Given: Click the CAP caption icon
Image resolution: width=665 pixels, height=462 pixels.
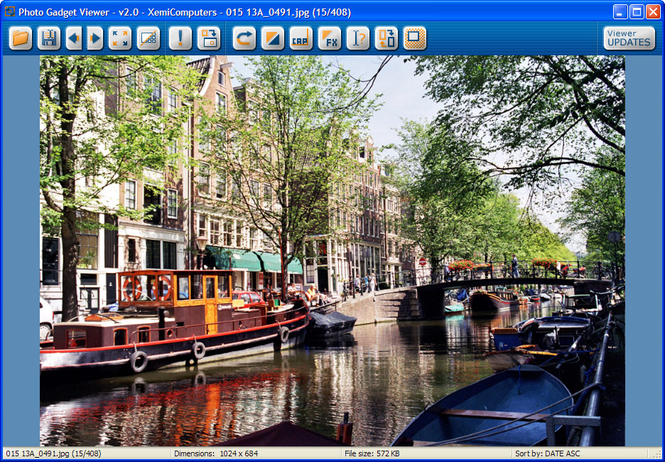Looking at the screenshot, I should (x=300, y=38).
